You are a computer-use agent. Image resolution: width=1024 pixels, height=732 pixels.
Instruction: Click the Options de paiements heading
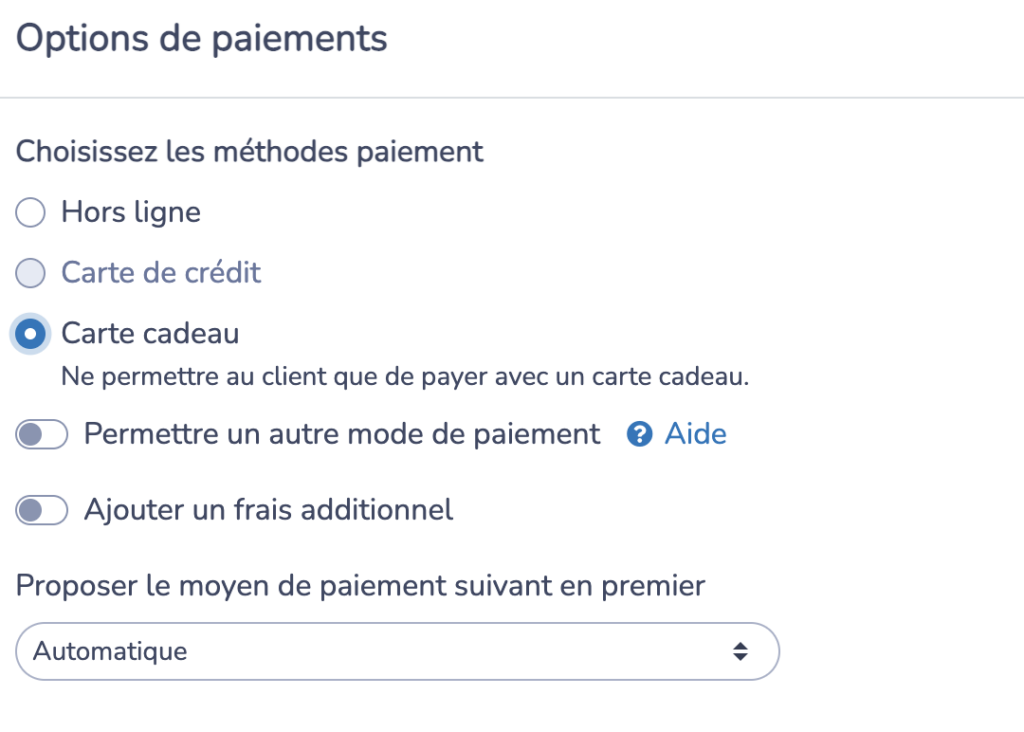point(200,38)
